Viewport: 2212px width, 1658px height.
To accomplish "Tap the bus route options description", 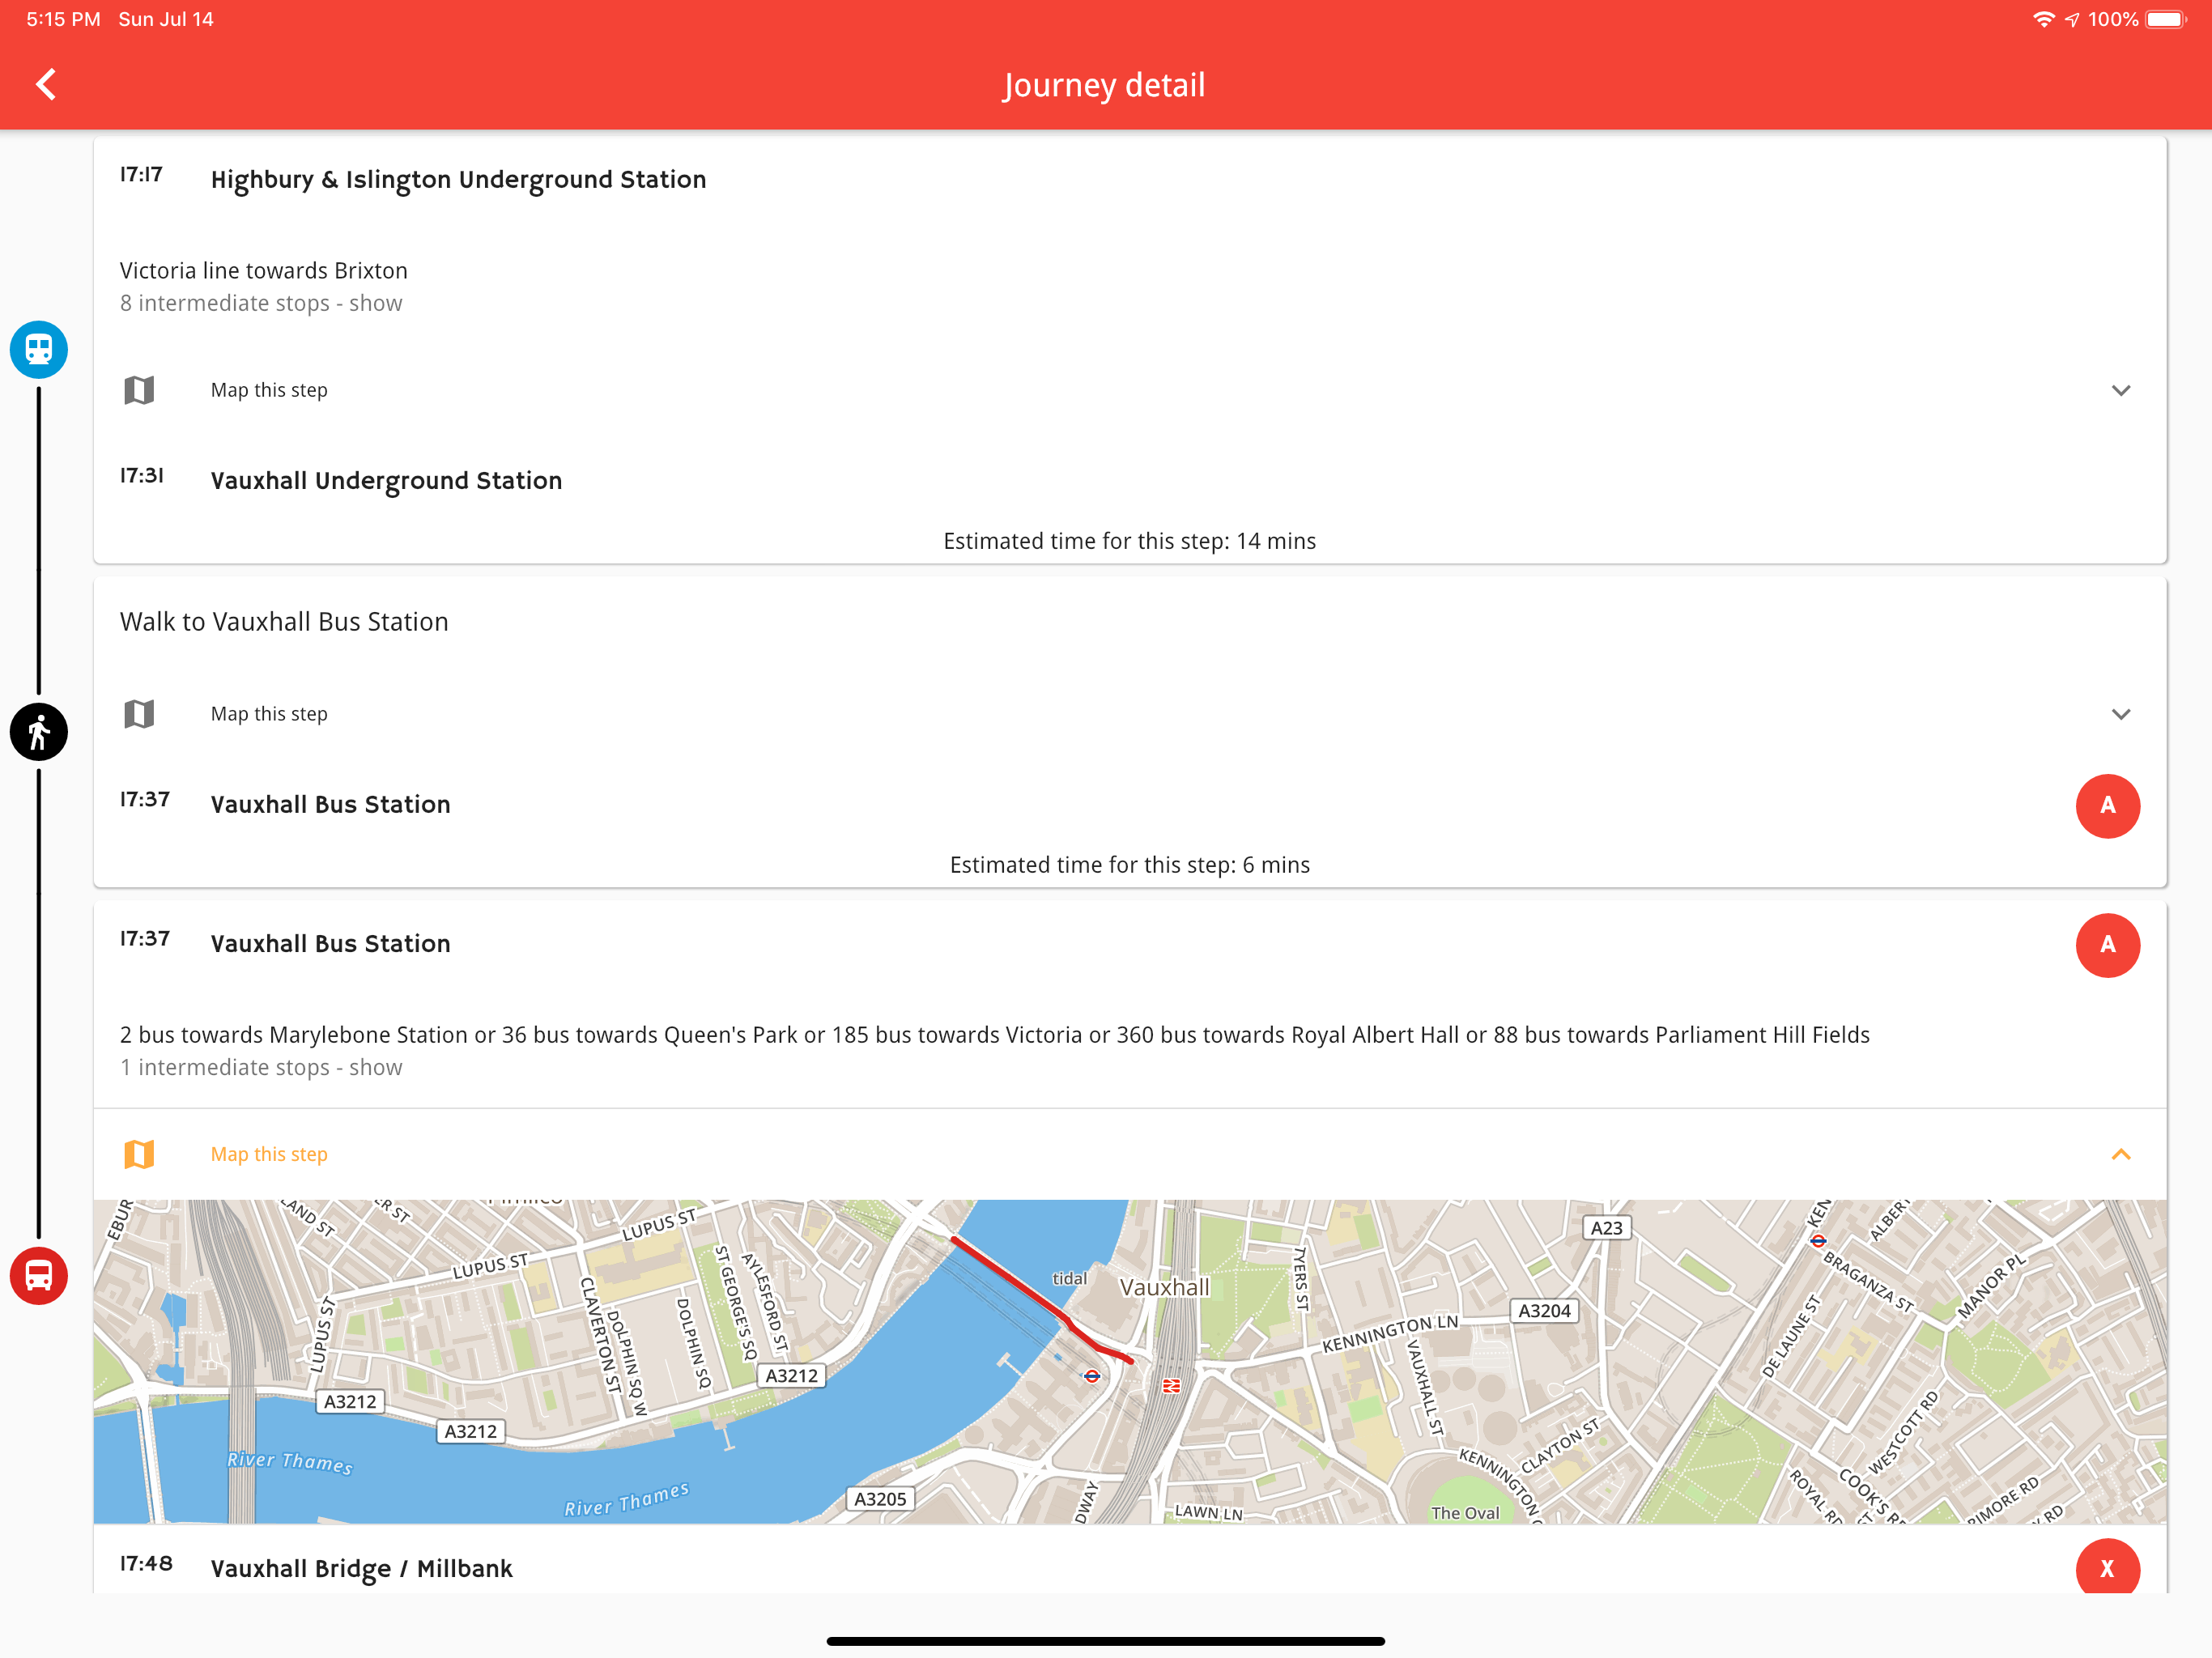I will [994, 1035].
